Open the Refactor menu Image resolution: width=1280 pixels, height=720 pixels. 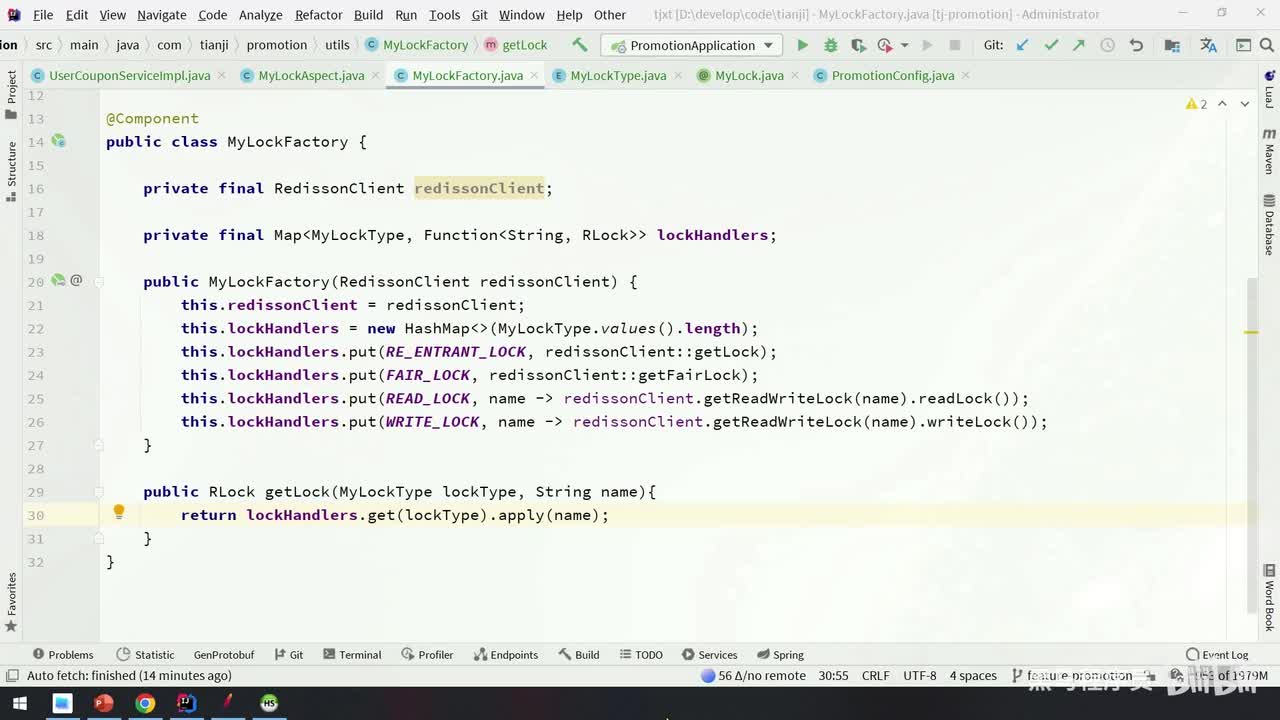(319, 15)
